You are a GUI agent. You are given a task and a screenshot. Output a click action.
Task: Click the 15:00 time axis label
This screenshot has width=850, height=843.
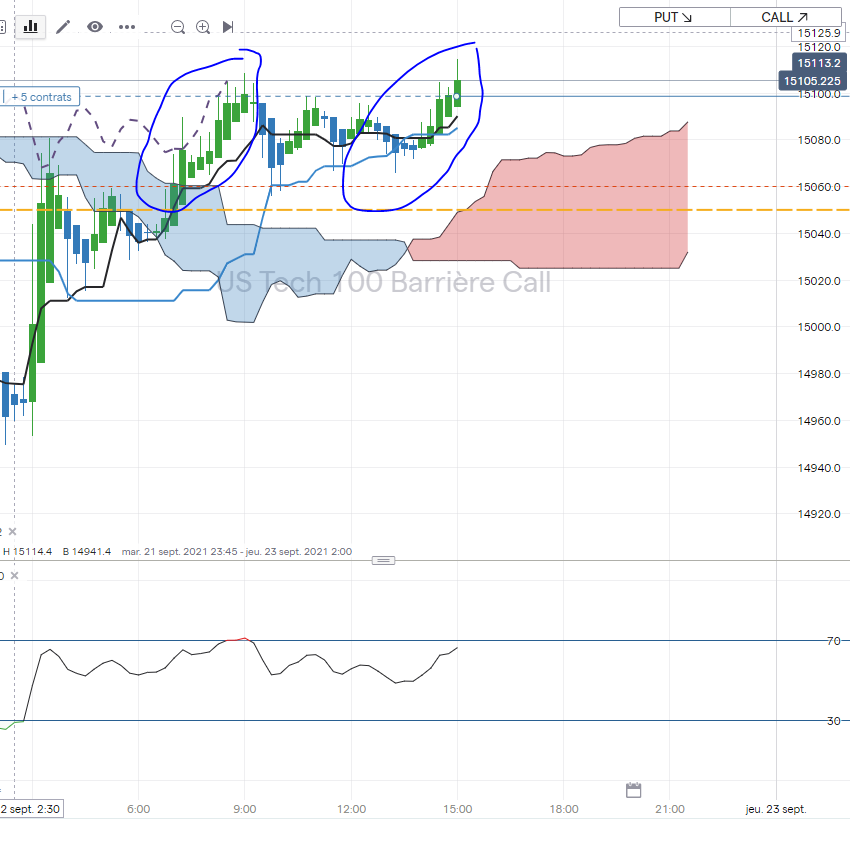(x=458, y=809)
